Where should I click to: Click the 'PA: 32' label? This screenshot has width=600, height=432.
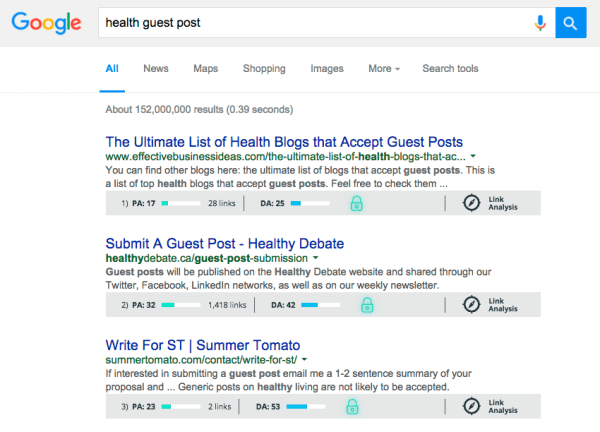coord(143,305)
